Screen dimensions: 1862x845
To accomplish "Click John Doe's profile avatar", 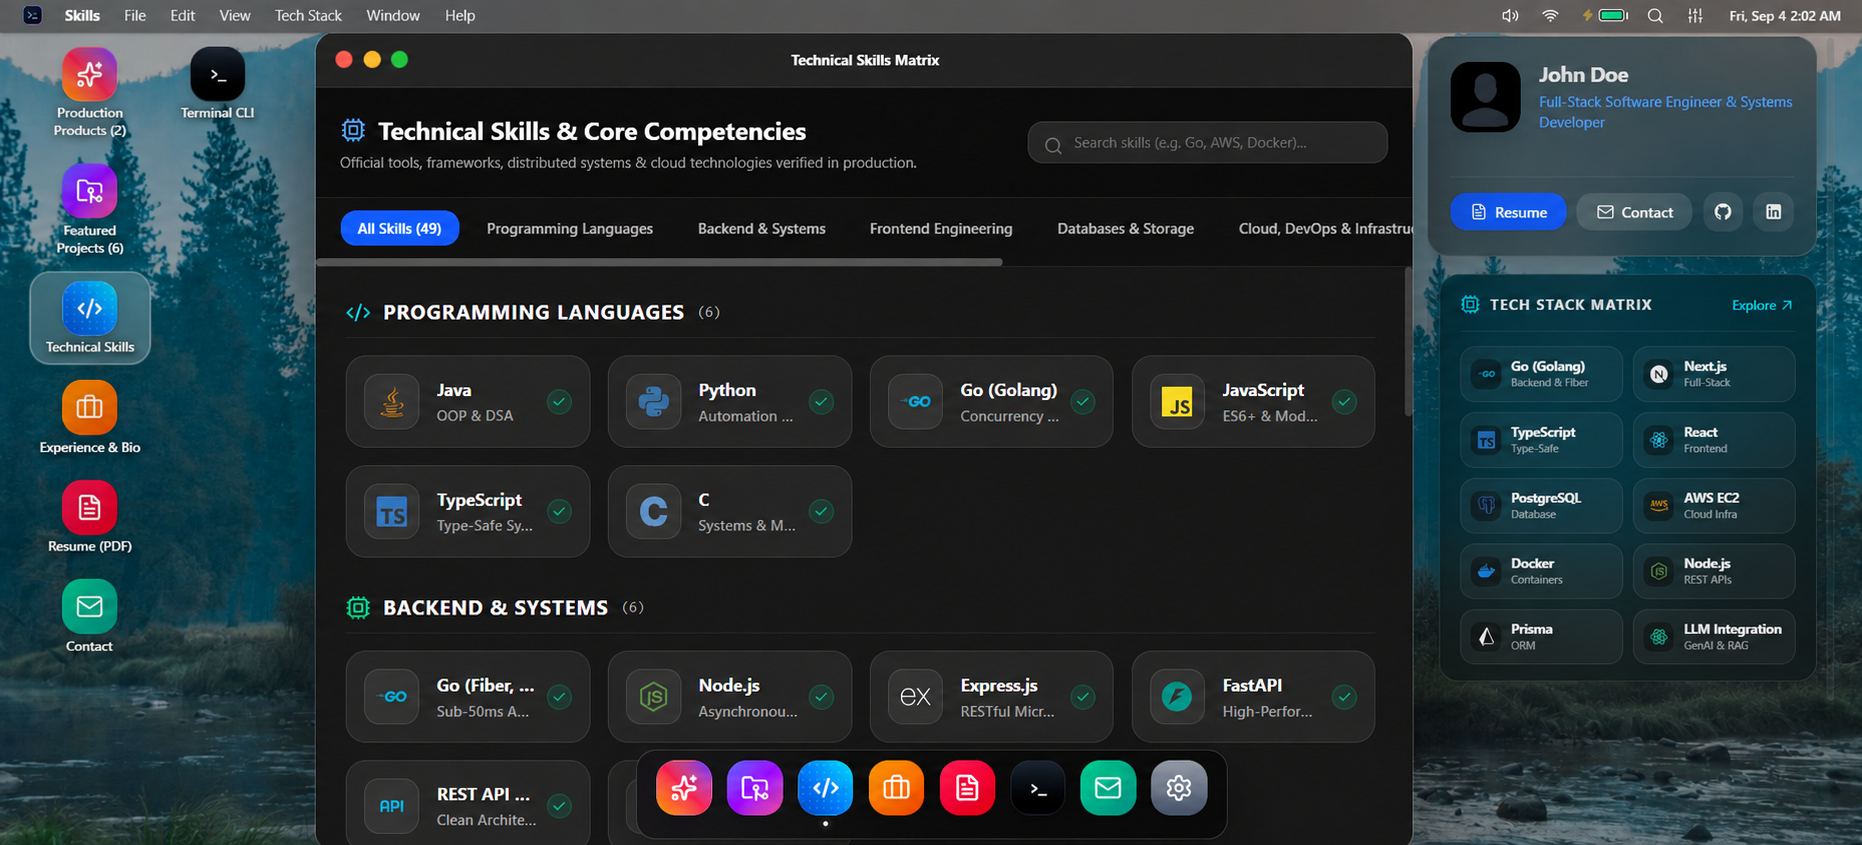I will (x=1485, y=97).
